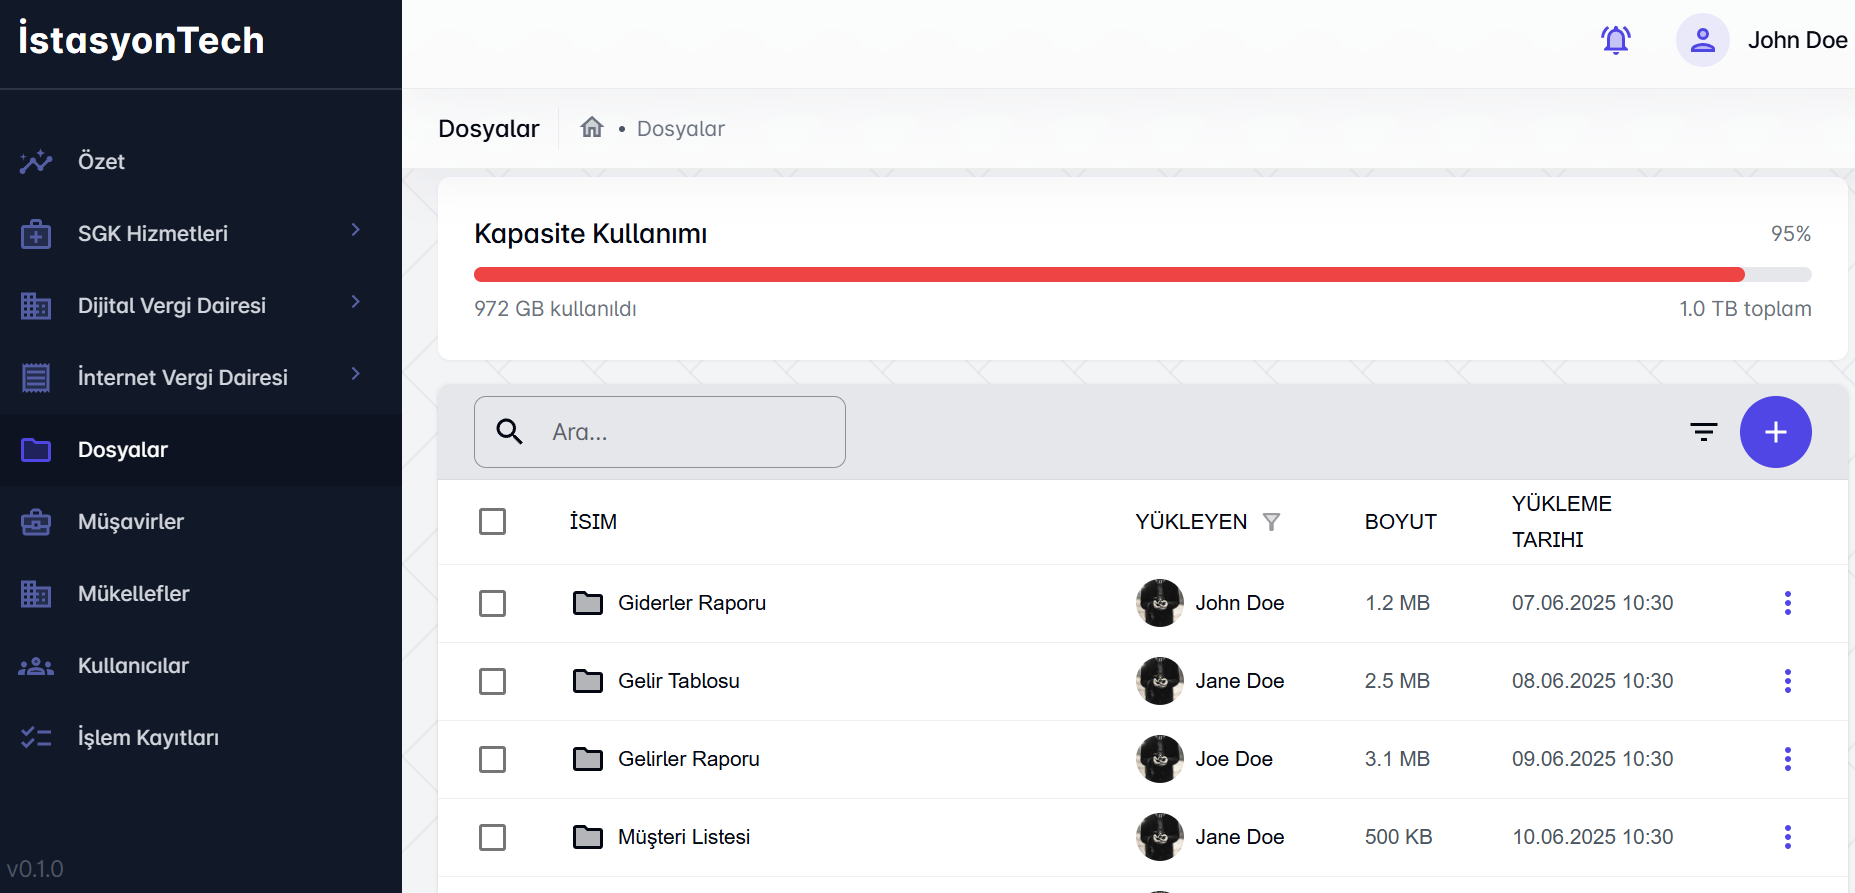
Task: Expand İnternet Vergi Dairesi menu chevron
Action: (x=355, y=375)
